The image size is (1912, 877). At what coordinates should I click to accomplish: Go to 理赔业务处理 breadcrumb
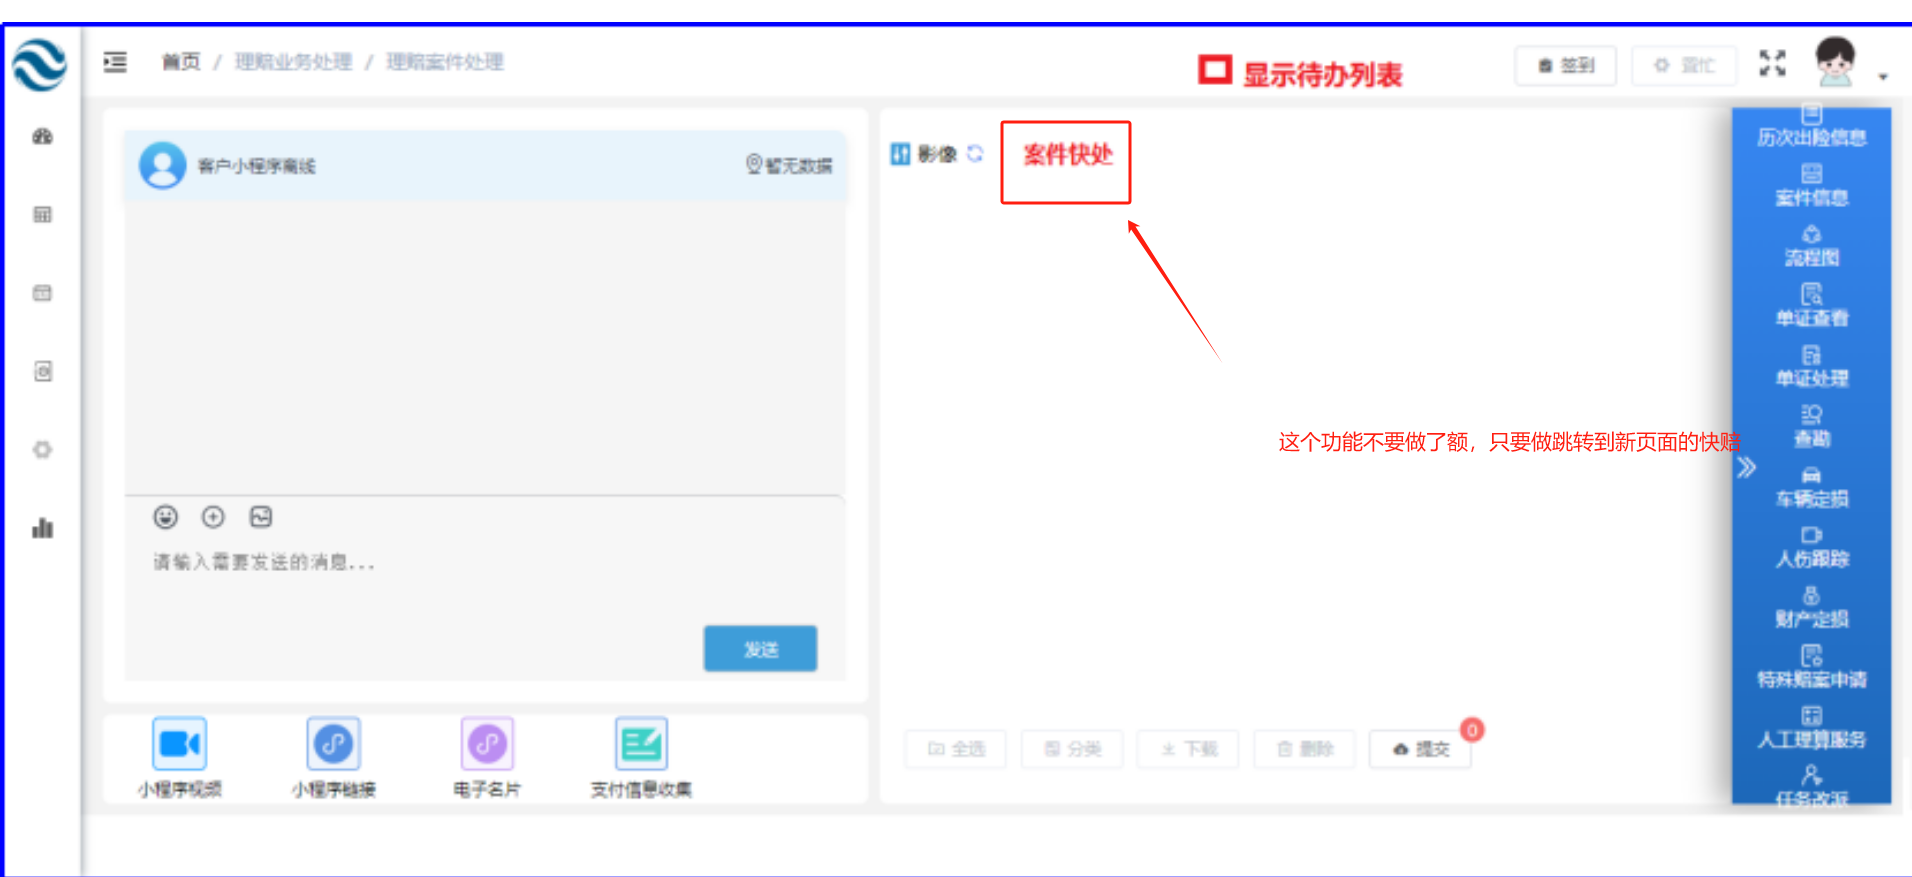pos(293,62)
